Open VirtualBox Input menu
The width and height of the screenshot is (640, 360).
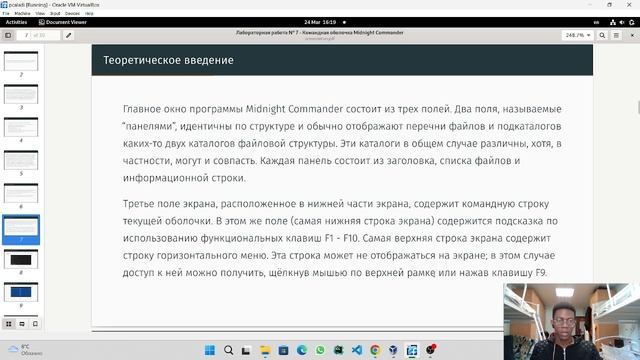click(x=55, y=13)
